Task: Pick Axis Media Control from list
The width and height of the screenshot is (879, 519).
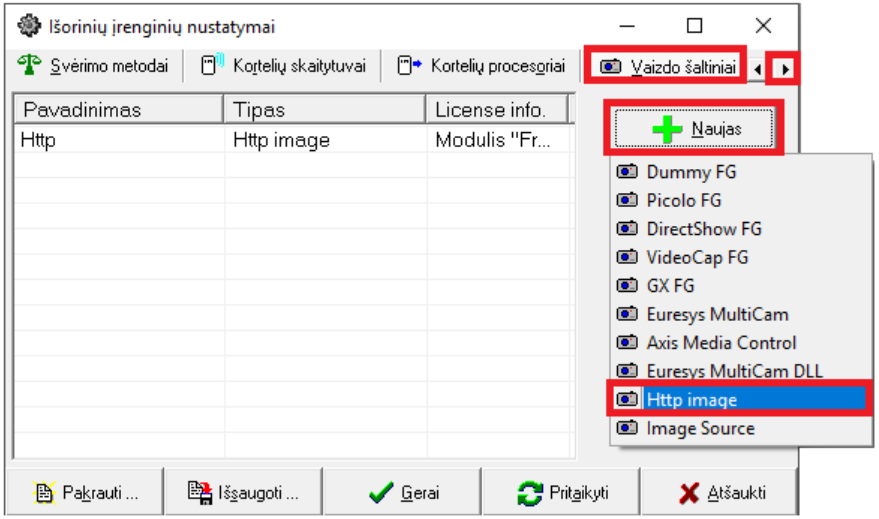Action: [721, 343]
